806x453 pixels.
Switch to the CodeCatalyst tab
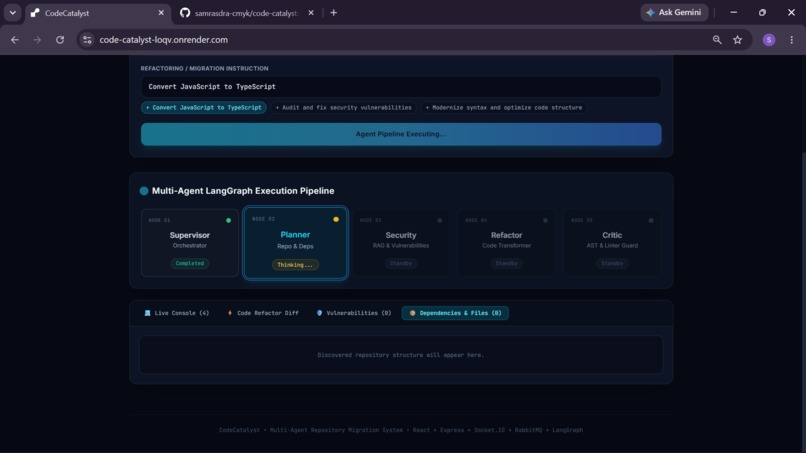[x=97, y=13]
